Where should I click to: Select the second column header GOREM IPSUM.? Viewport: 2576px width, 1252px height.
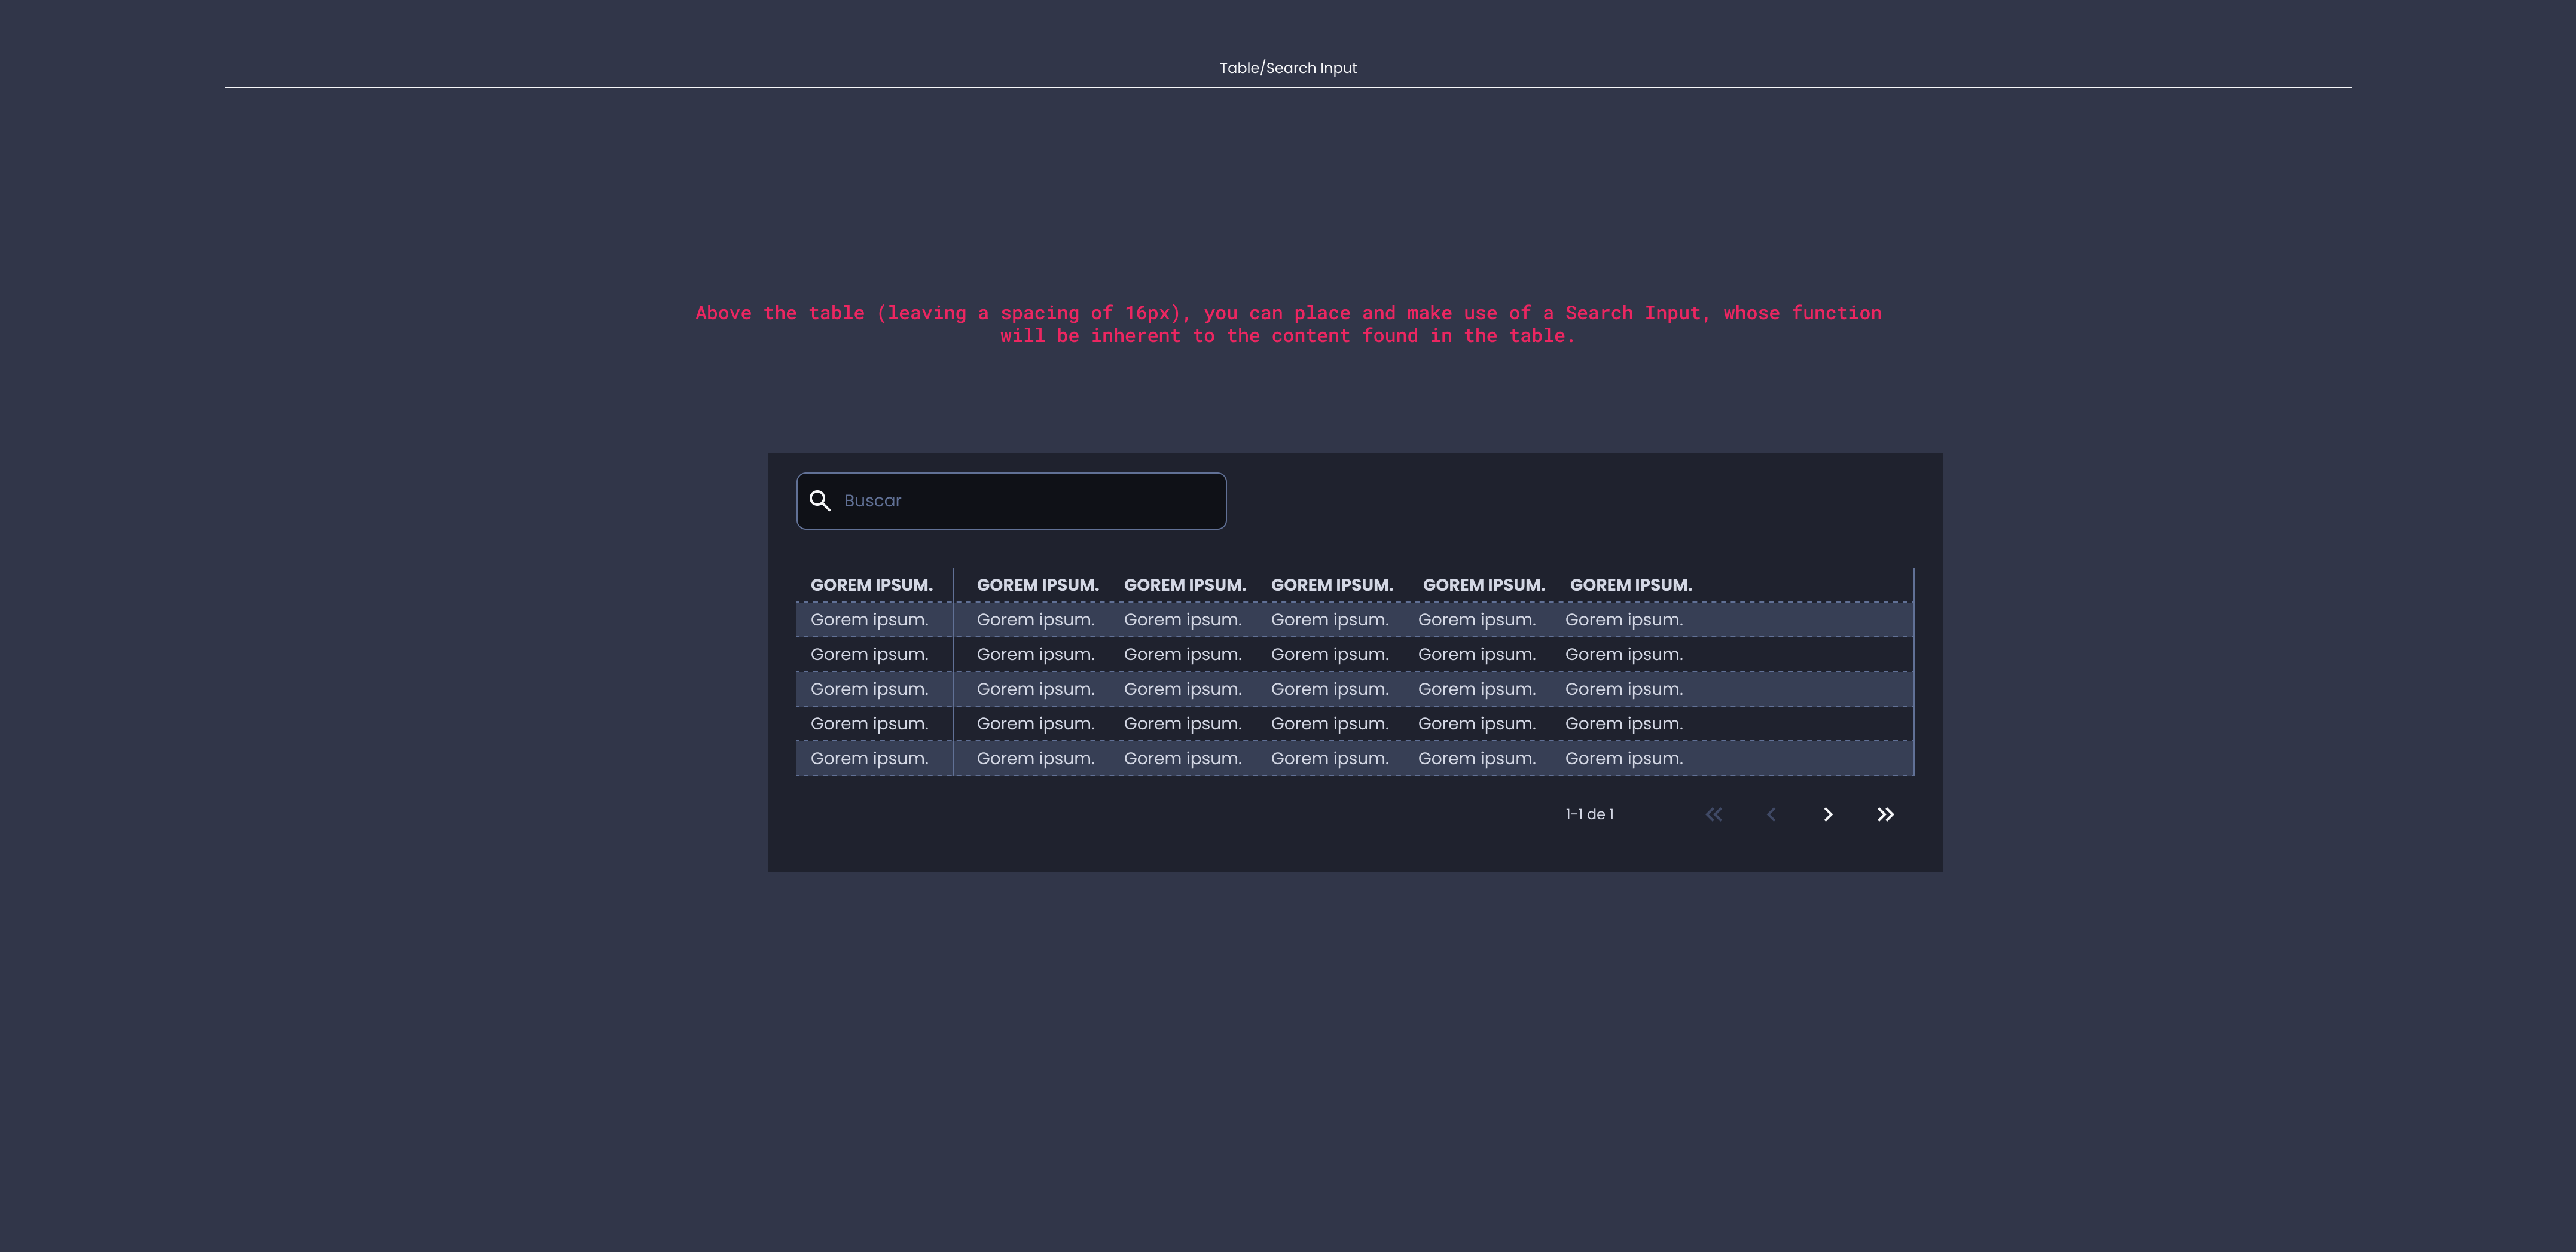1037,585
